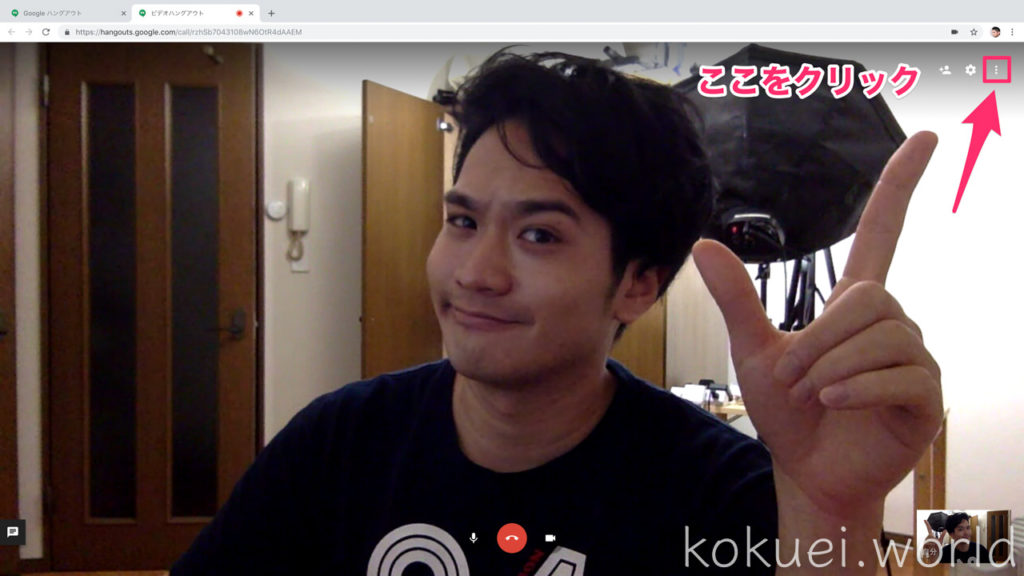Open the Hangouts settings gear
Screen dimensions: 1024x576
coord(970,70)
